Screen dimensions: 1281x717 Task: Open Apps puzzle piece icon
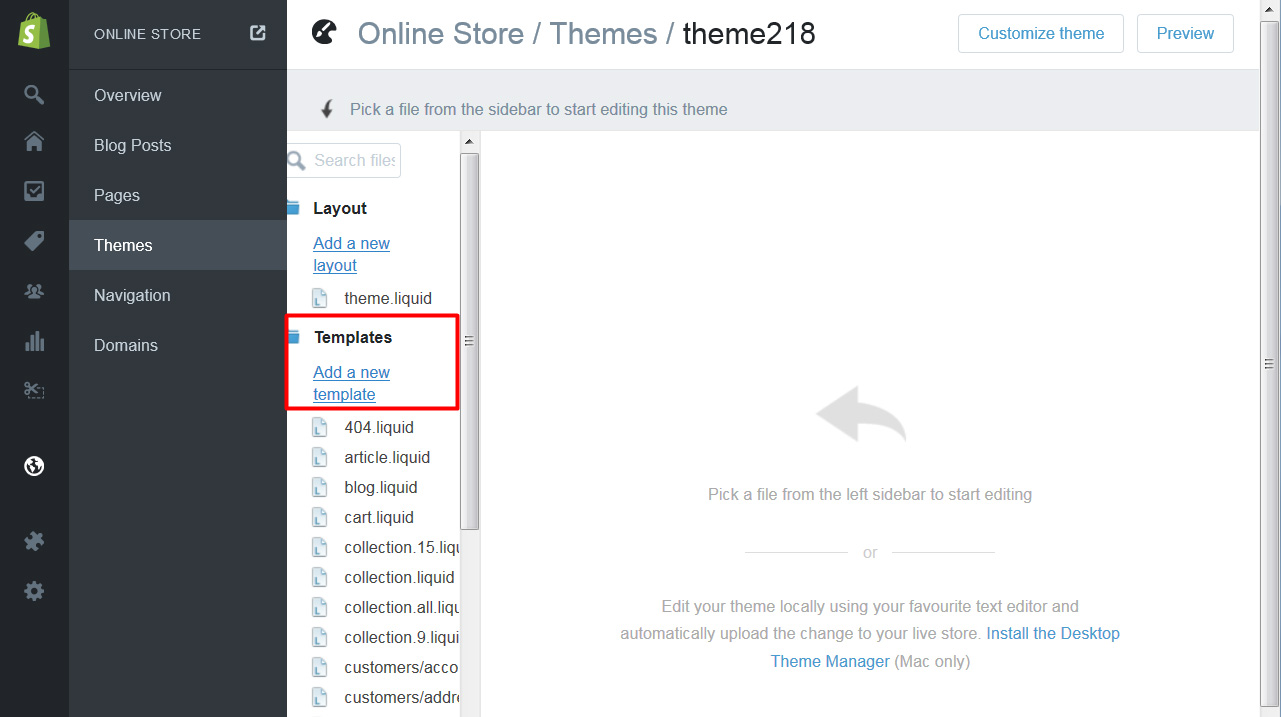(x=34, y=541)
